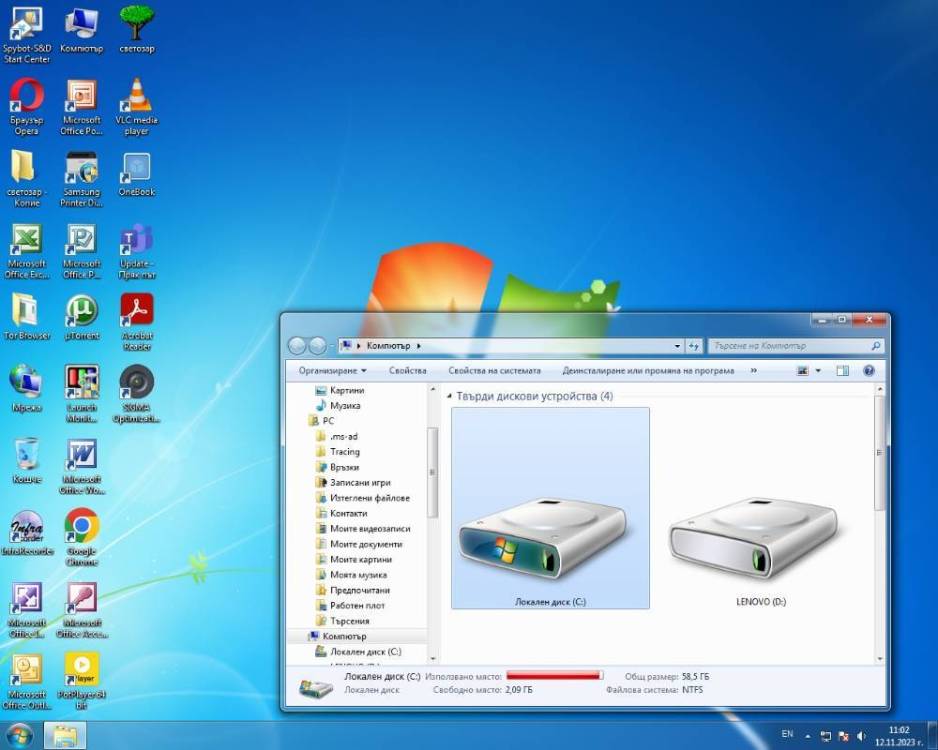Launch Microsoft Office Outlook shortcut
The width and height of the screenshot is (938, 750).
pos(26,682)
